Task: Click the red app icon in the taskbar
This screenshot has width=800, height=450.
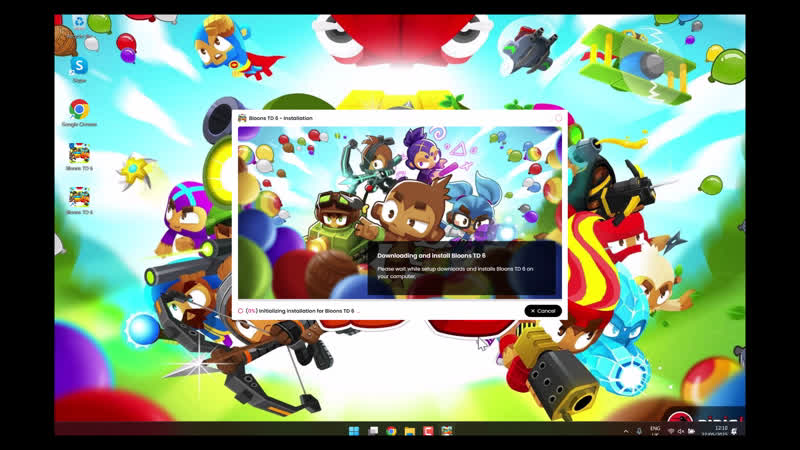Action: 428,431
